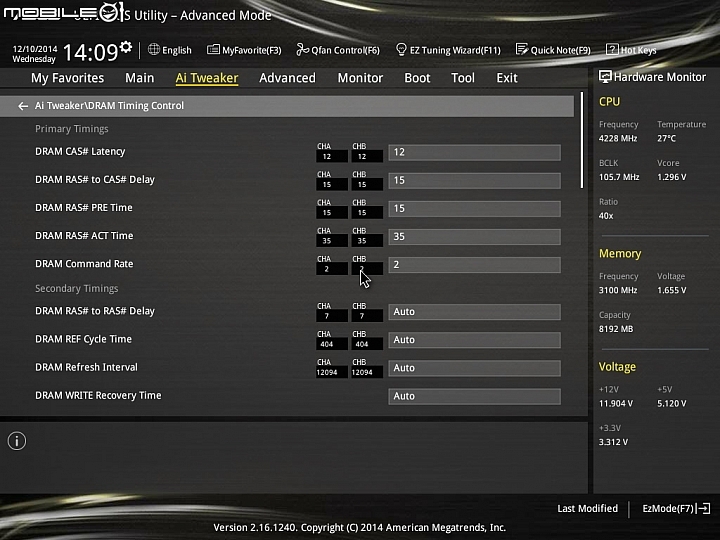Edit DRAM RAS# PRE Time field
The height and width of the screenshot is (540, 720).
tap(474, 208)
